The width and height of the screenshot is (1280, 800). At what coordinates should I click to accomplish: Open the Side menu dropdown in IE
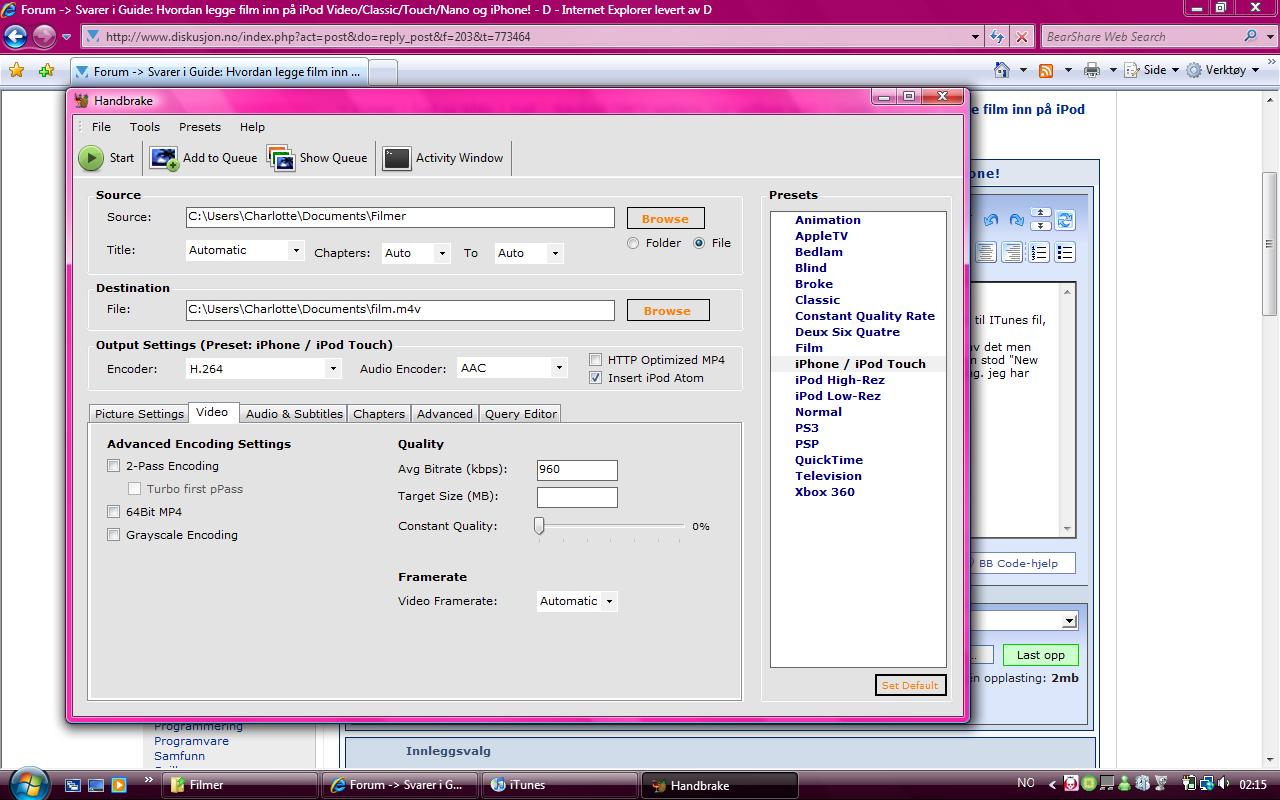(x=1175, y=71)
